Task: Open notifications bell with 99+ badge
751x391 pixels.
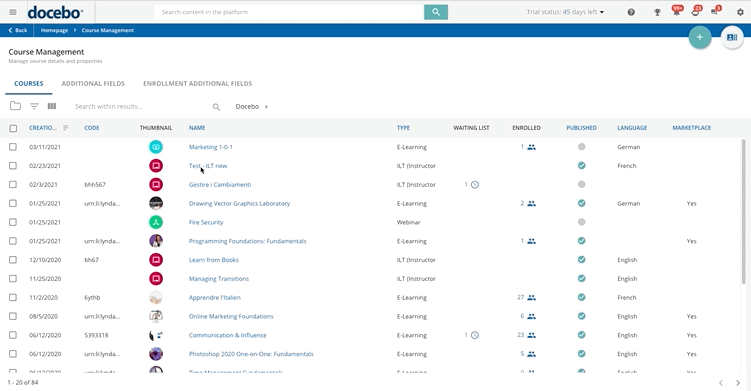Action: [676, 12]
